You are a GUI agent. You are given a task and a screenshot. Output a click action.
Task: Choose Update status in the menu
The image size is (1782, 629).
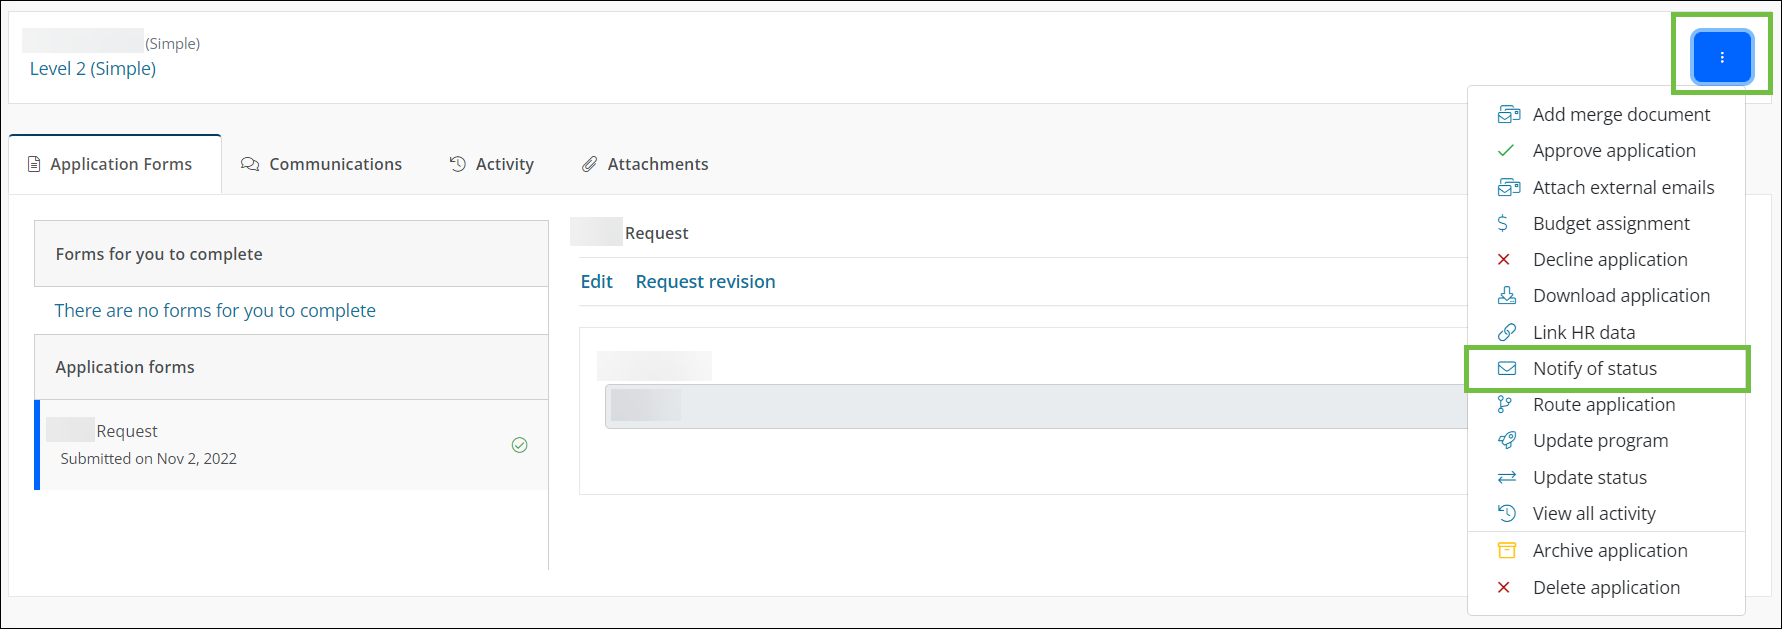pos(1589,478)
